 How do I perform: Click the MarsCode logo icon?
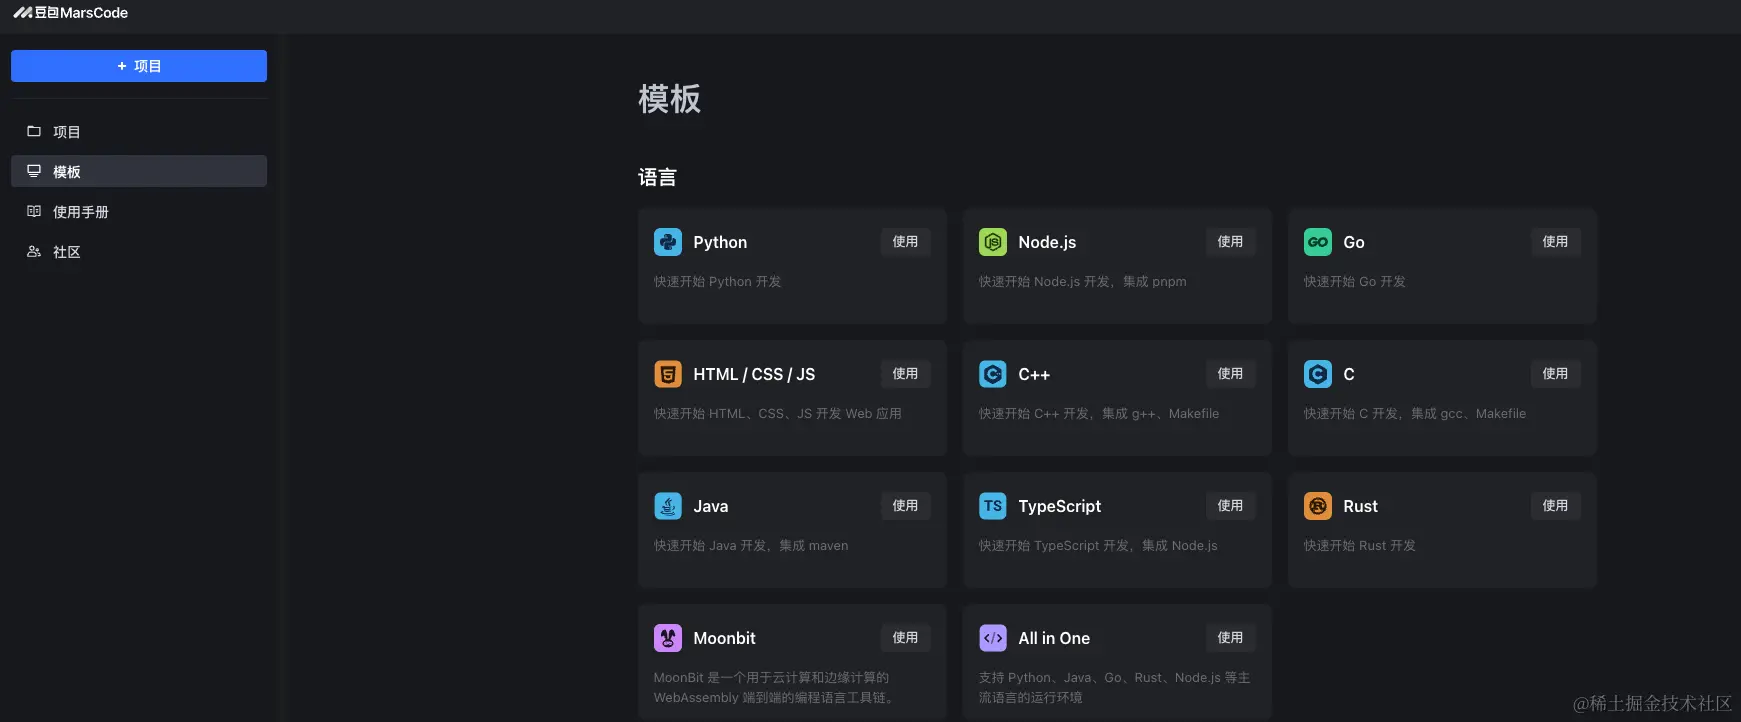click(22, 13)
